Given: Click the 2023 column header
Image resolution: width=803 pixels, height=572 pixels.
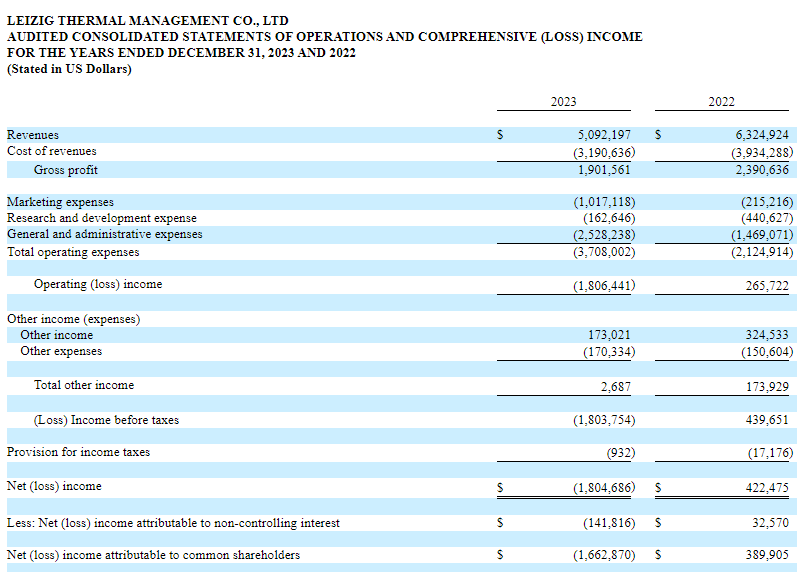Looking at the screenshot, I should [563, 102].
